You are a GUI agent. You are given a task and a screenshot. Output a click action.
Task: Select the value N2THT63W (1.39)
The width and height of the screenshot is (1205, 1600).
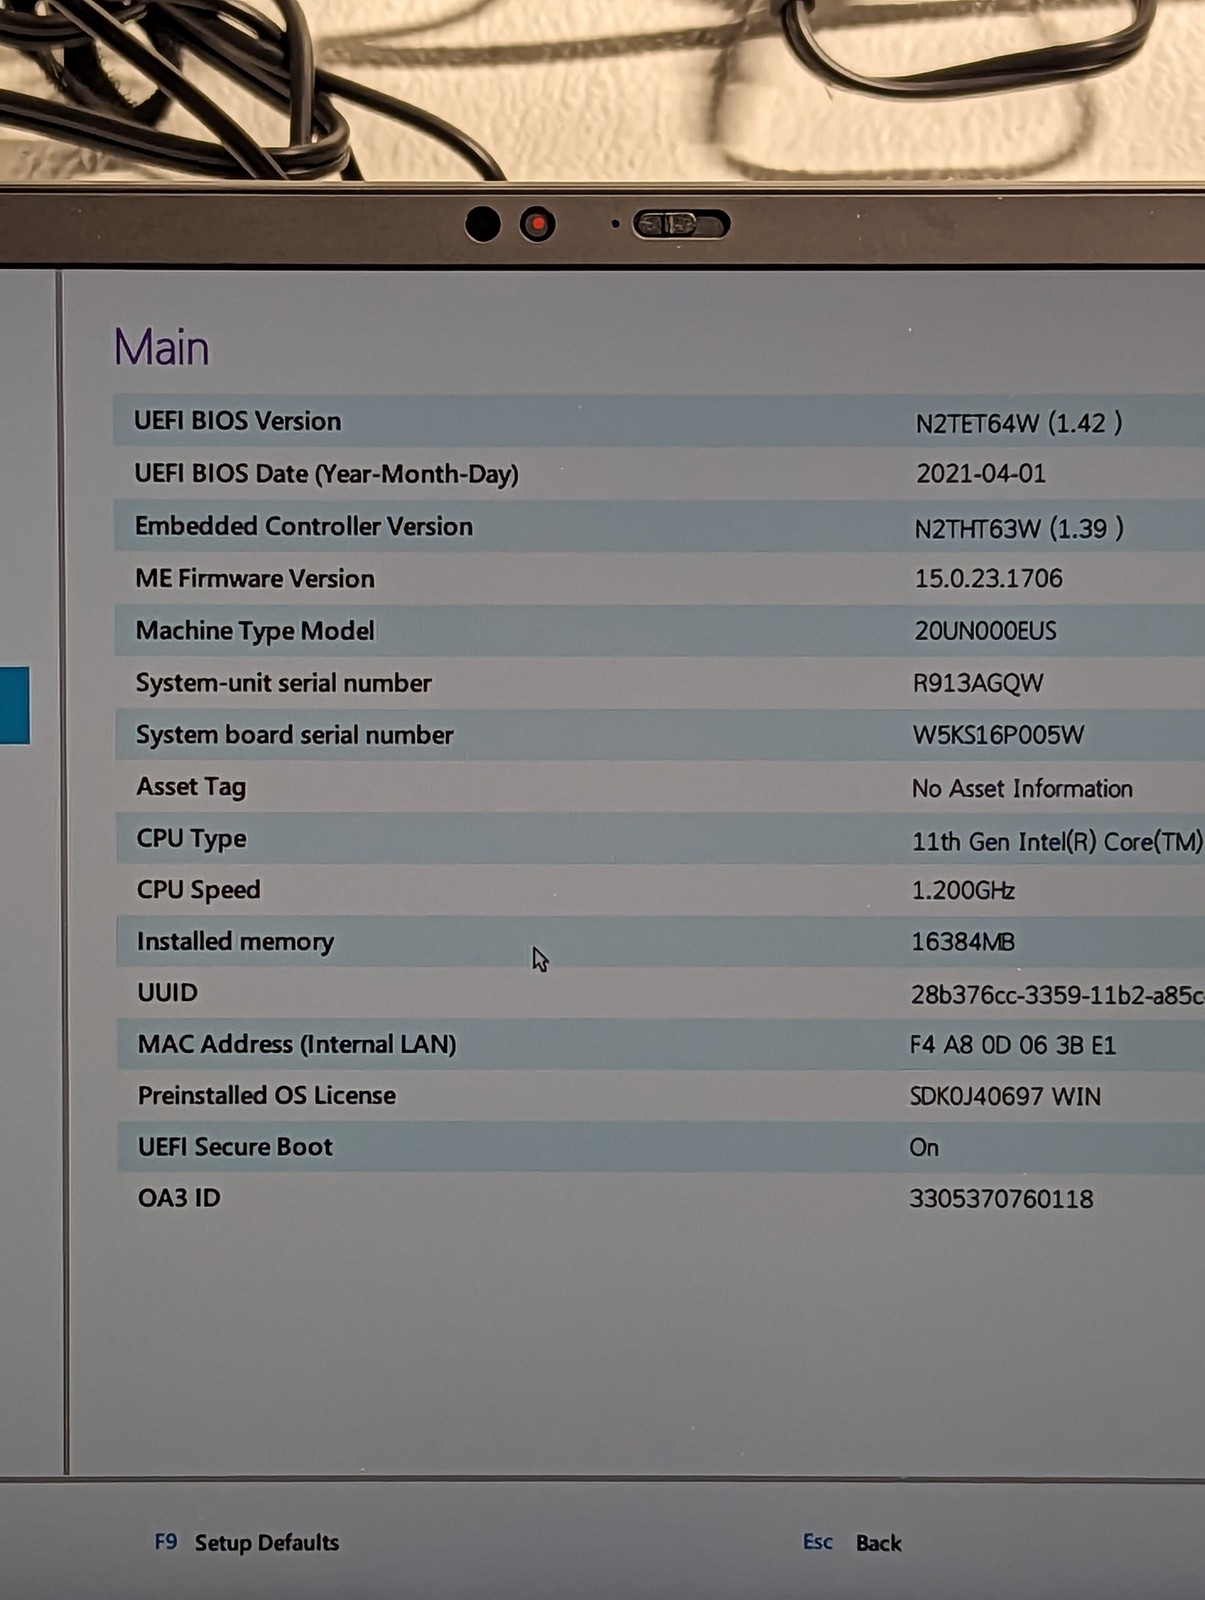1019,528
